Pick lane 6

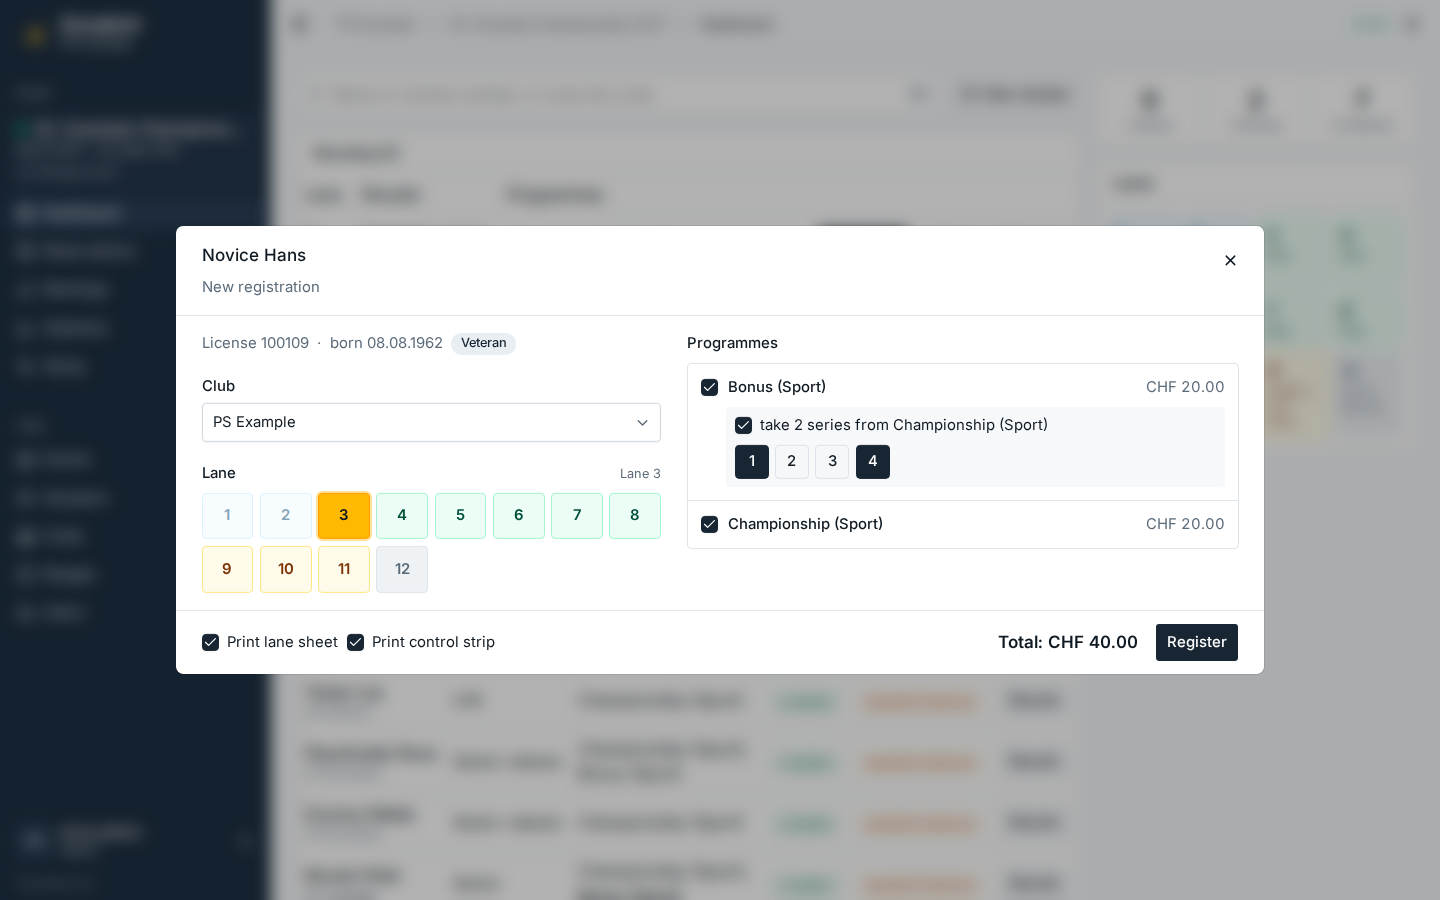519,516
